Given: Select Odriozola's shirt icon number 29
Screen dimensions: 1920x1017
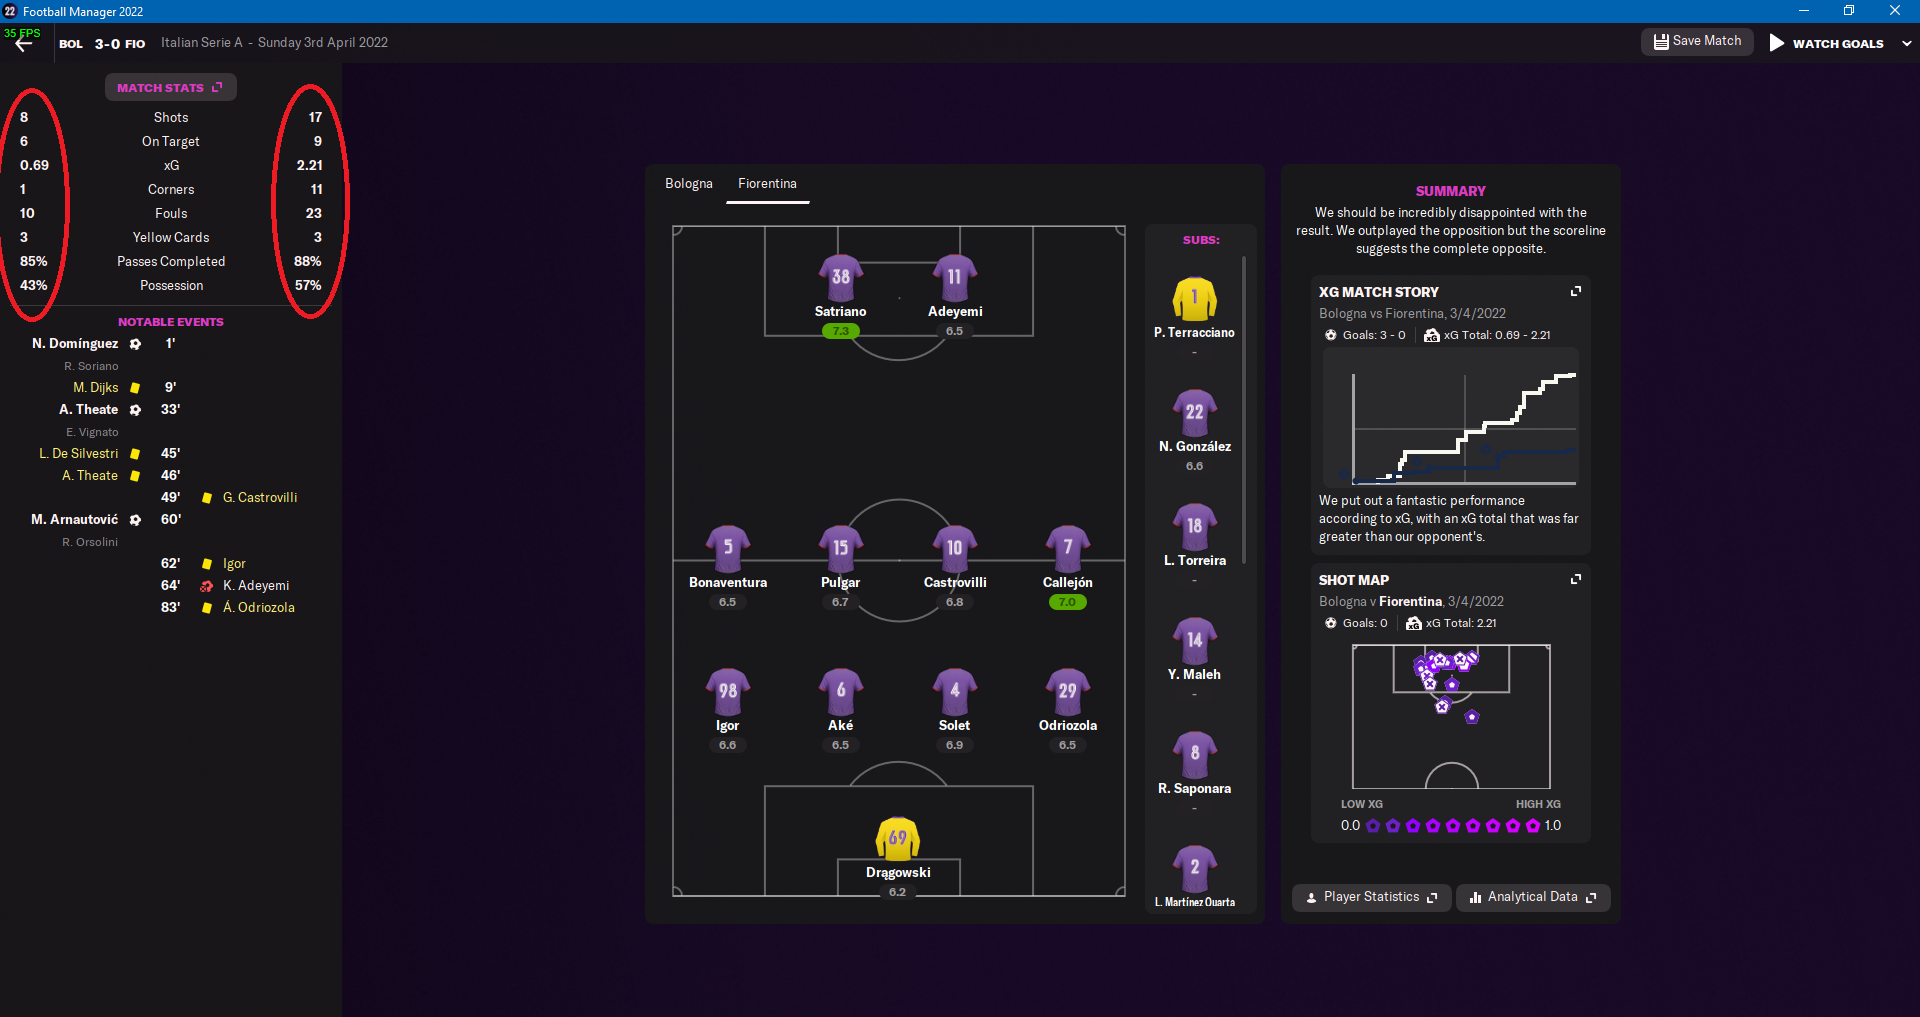Looking at the screenshot, I should (x=1068, y=691).
